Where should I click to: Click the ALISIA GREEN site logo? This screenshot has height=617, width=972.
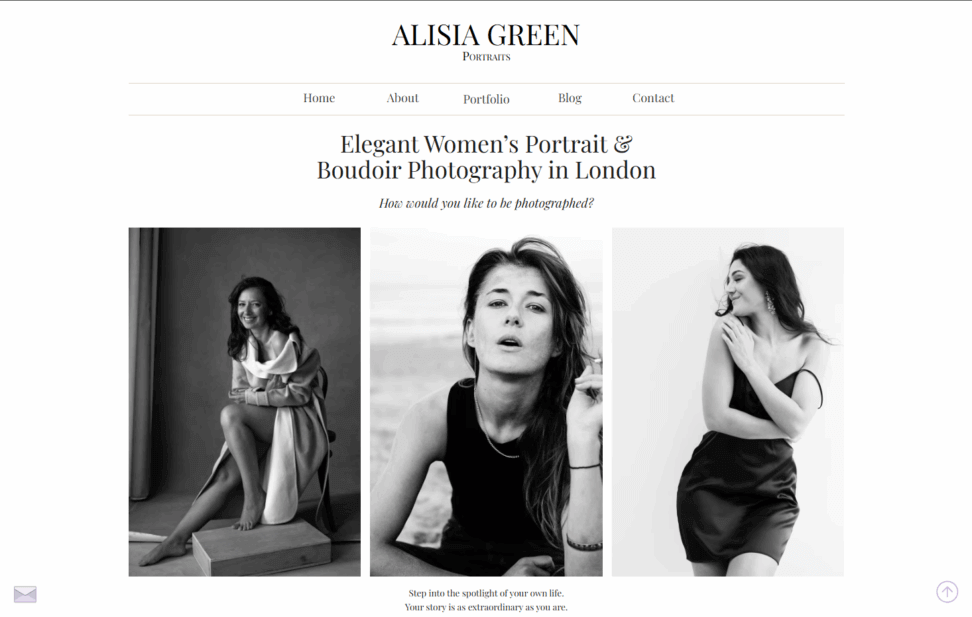(486, 35)
